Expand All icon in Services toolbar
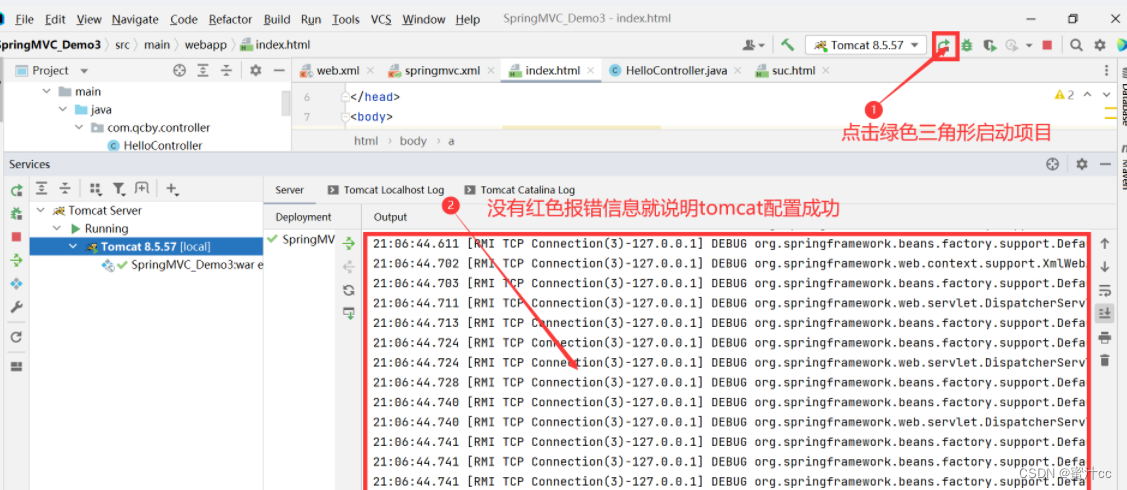Screen dimensions: 1127x490 [x=42, y=188]
